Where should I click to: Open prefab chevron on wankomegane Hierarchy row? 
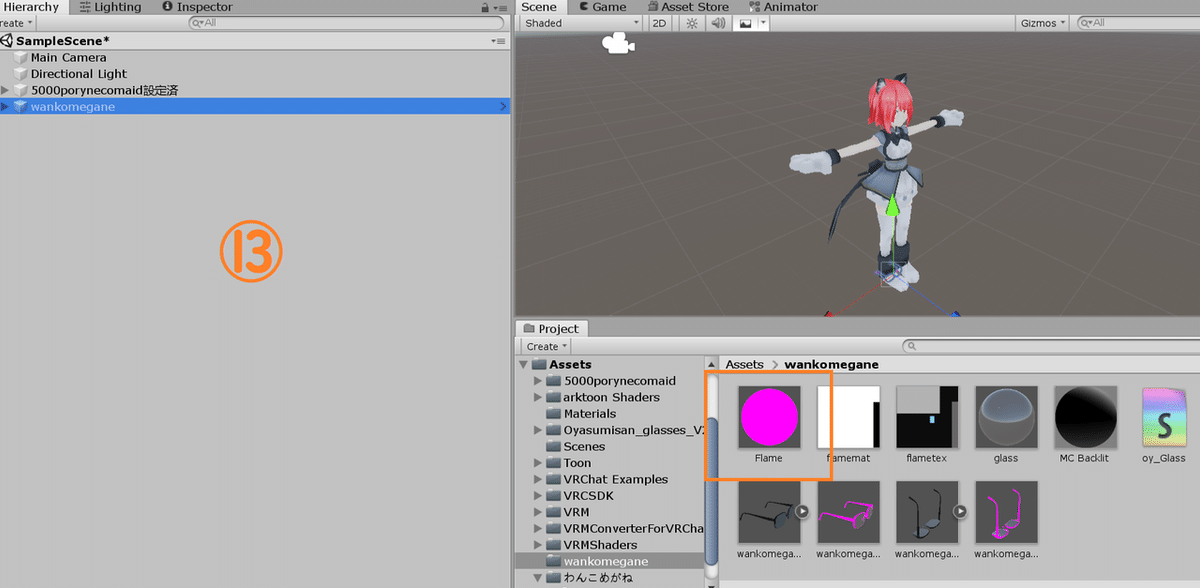(x=502, y=106)
